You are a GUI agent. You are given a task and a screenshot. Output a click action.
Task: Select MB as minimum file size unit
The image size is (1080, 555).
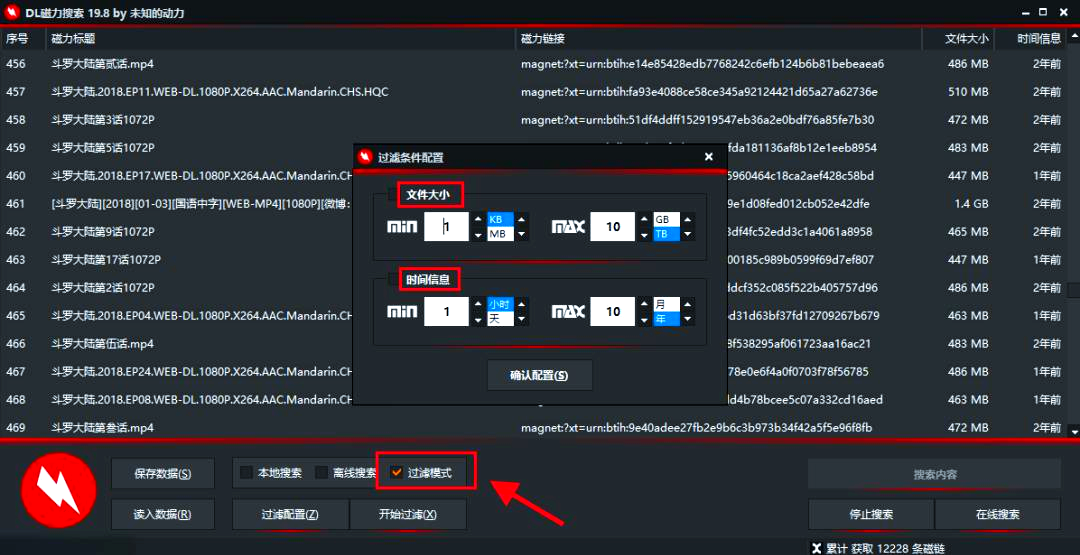[500, 234]
